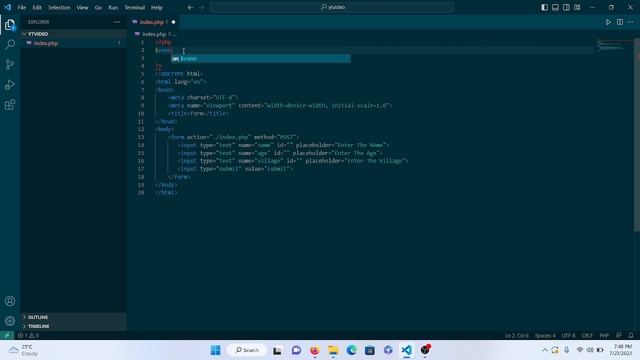The image size is (640, 360).
Task: Toggle the primary sidebar visibility
Action: (544, 7)
